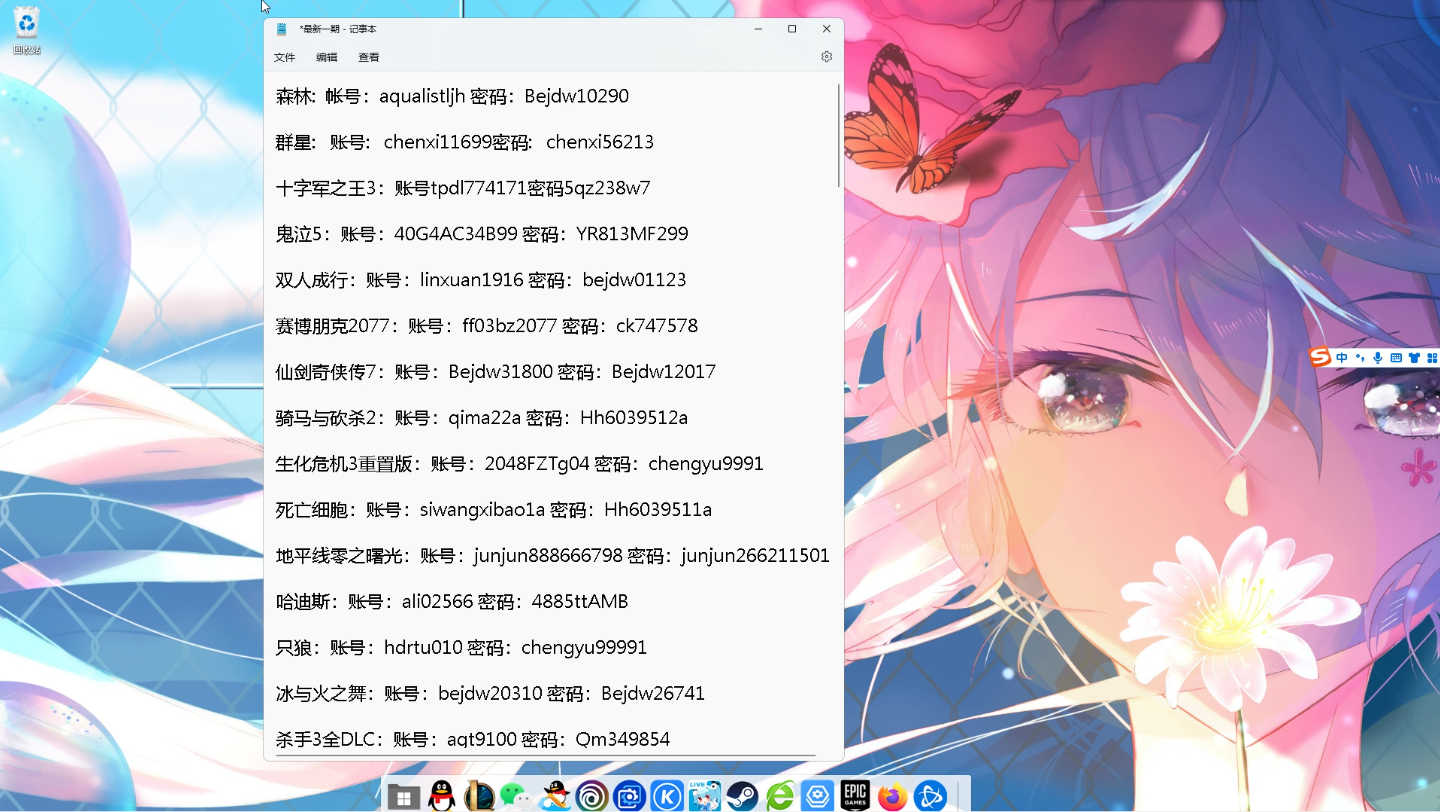
Task: Launch Ubisoft Connect swirl icon
Action: (x=591, y=796)
